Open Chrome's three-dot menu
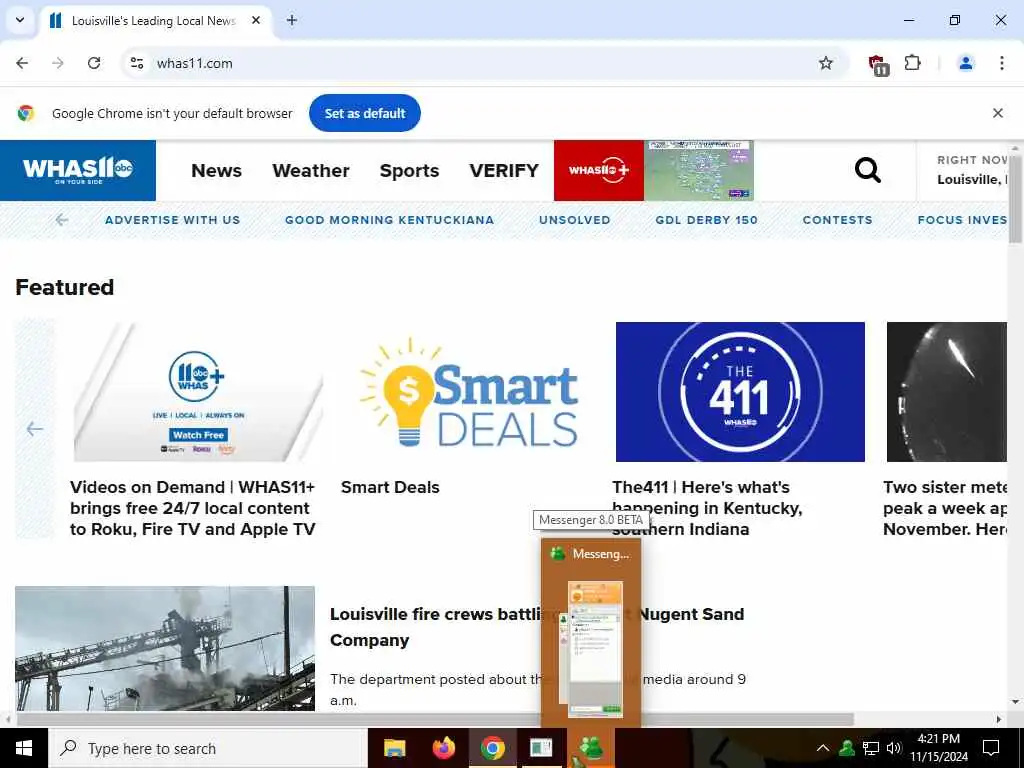Viewport: 1024px width, 768px height. tap(1001, 63)
